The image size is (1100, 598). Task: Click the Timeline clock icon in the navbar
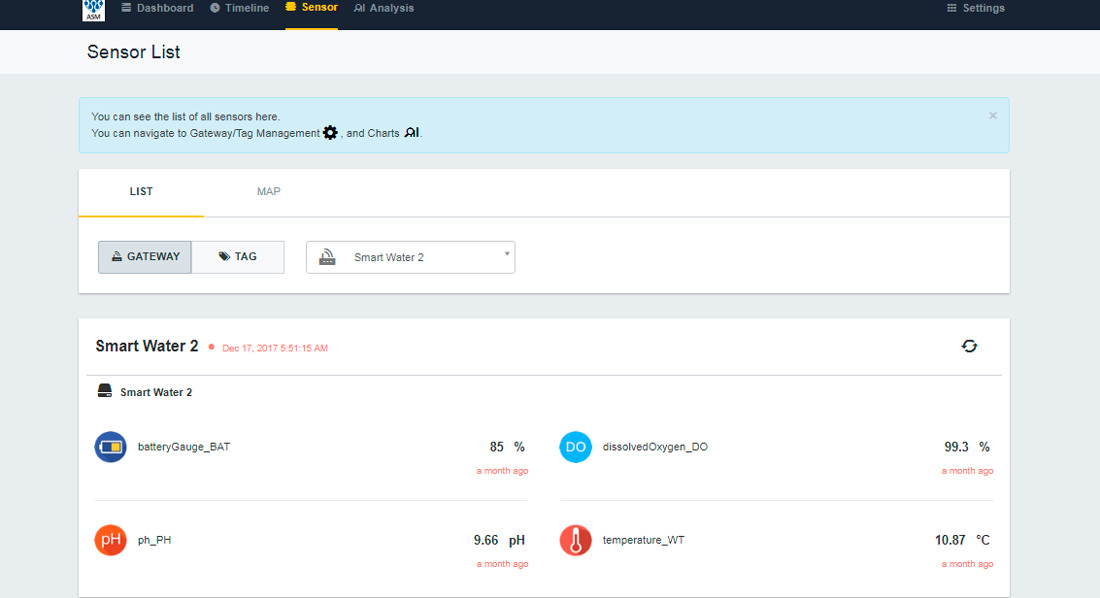click(215, 8)
